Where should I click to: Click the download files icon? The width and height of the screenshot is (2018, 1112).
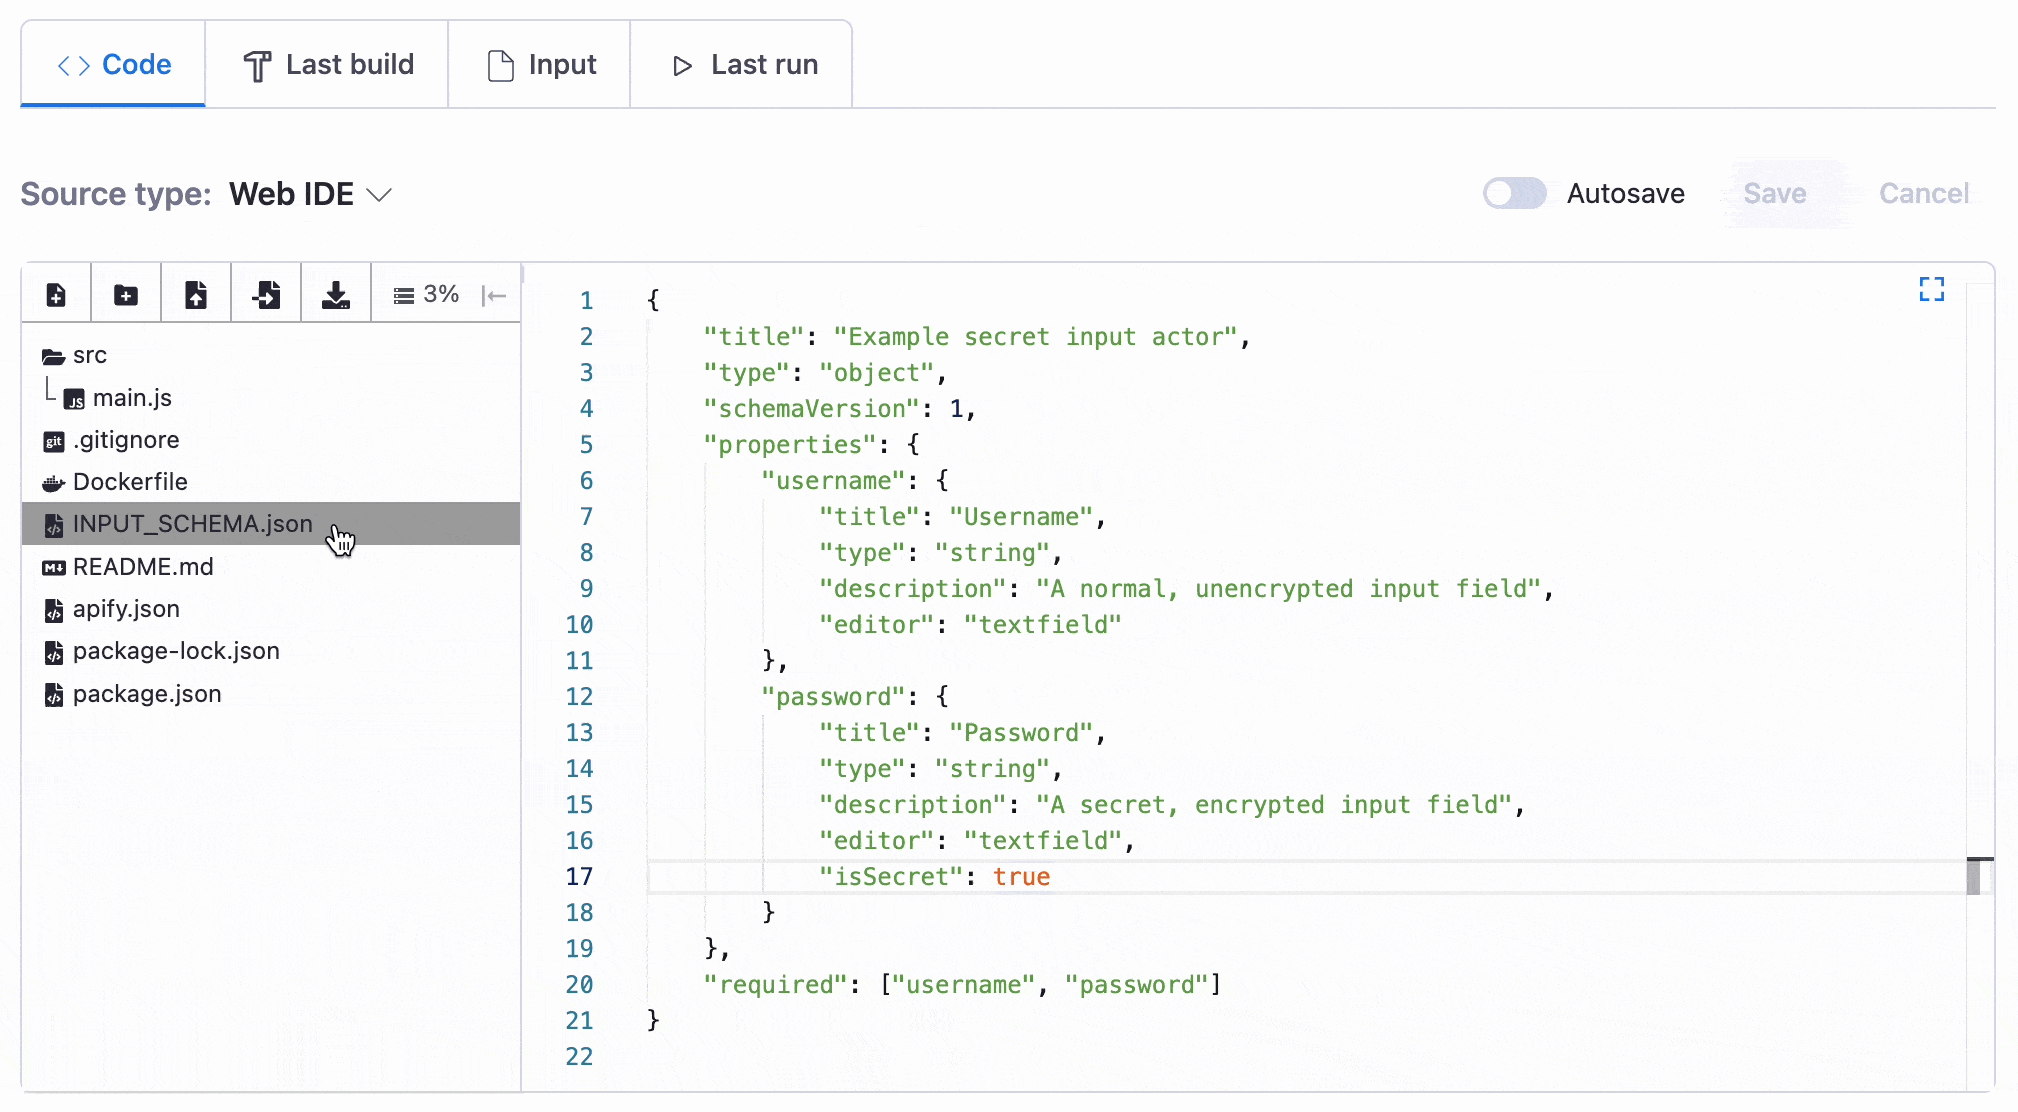[x=336, y=295]
